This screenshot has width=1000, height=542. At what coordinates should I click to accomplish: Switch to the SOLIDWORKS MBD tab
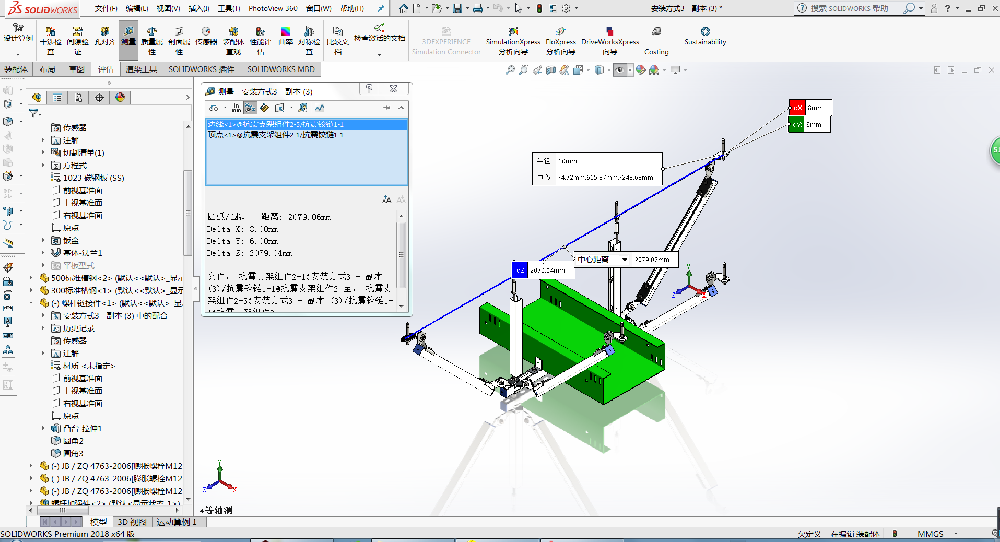280,70
